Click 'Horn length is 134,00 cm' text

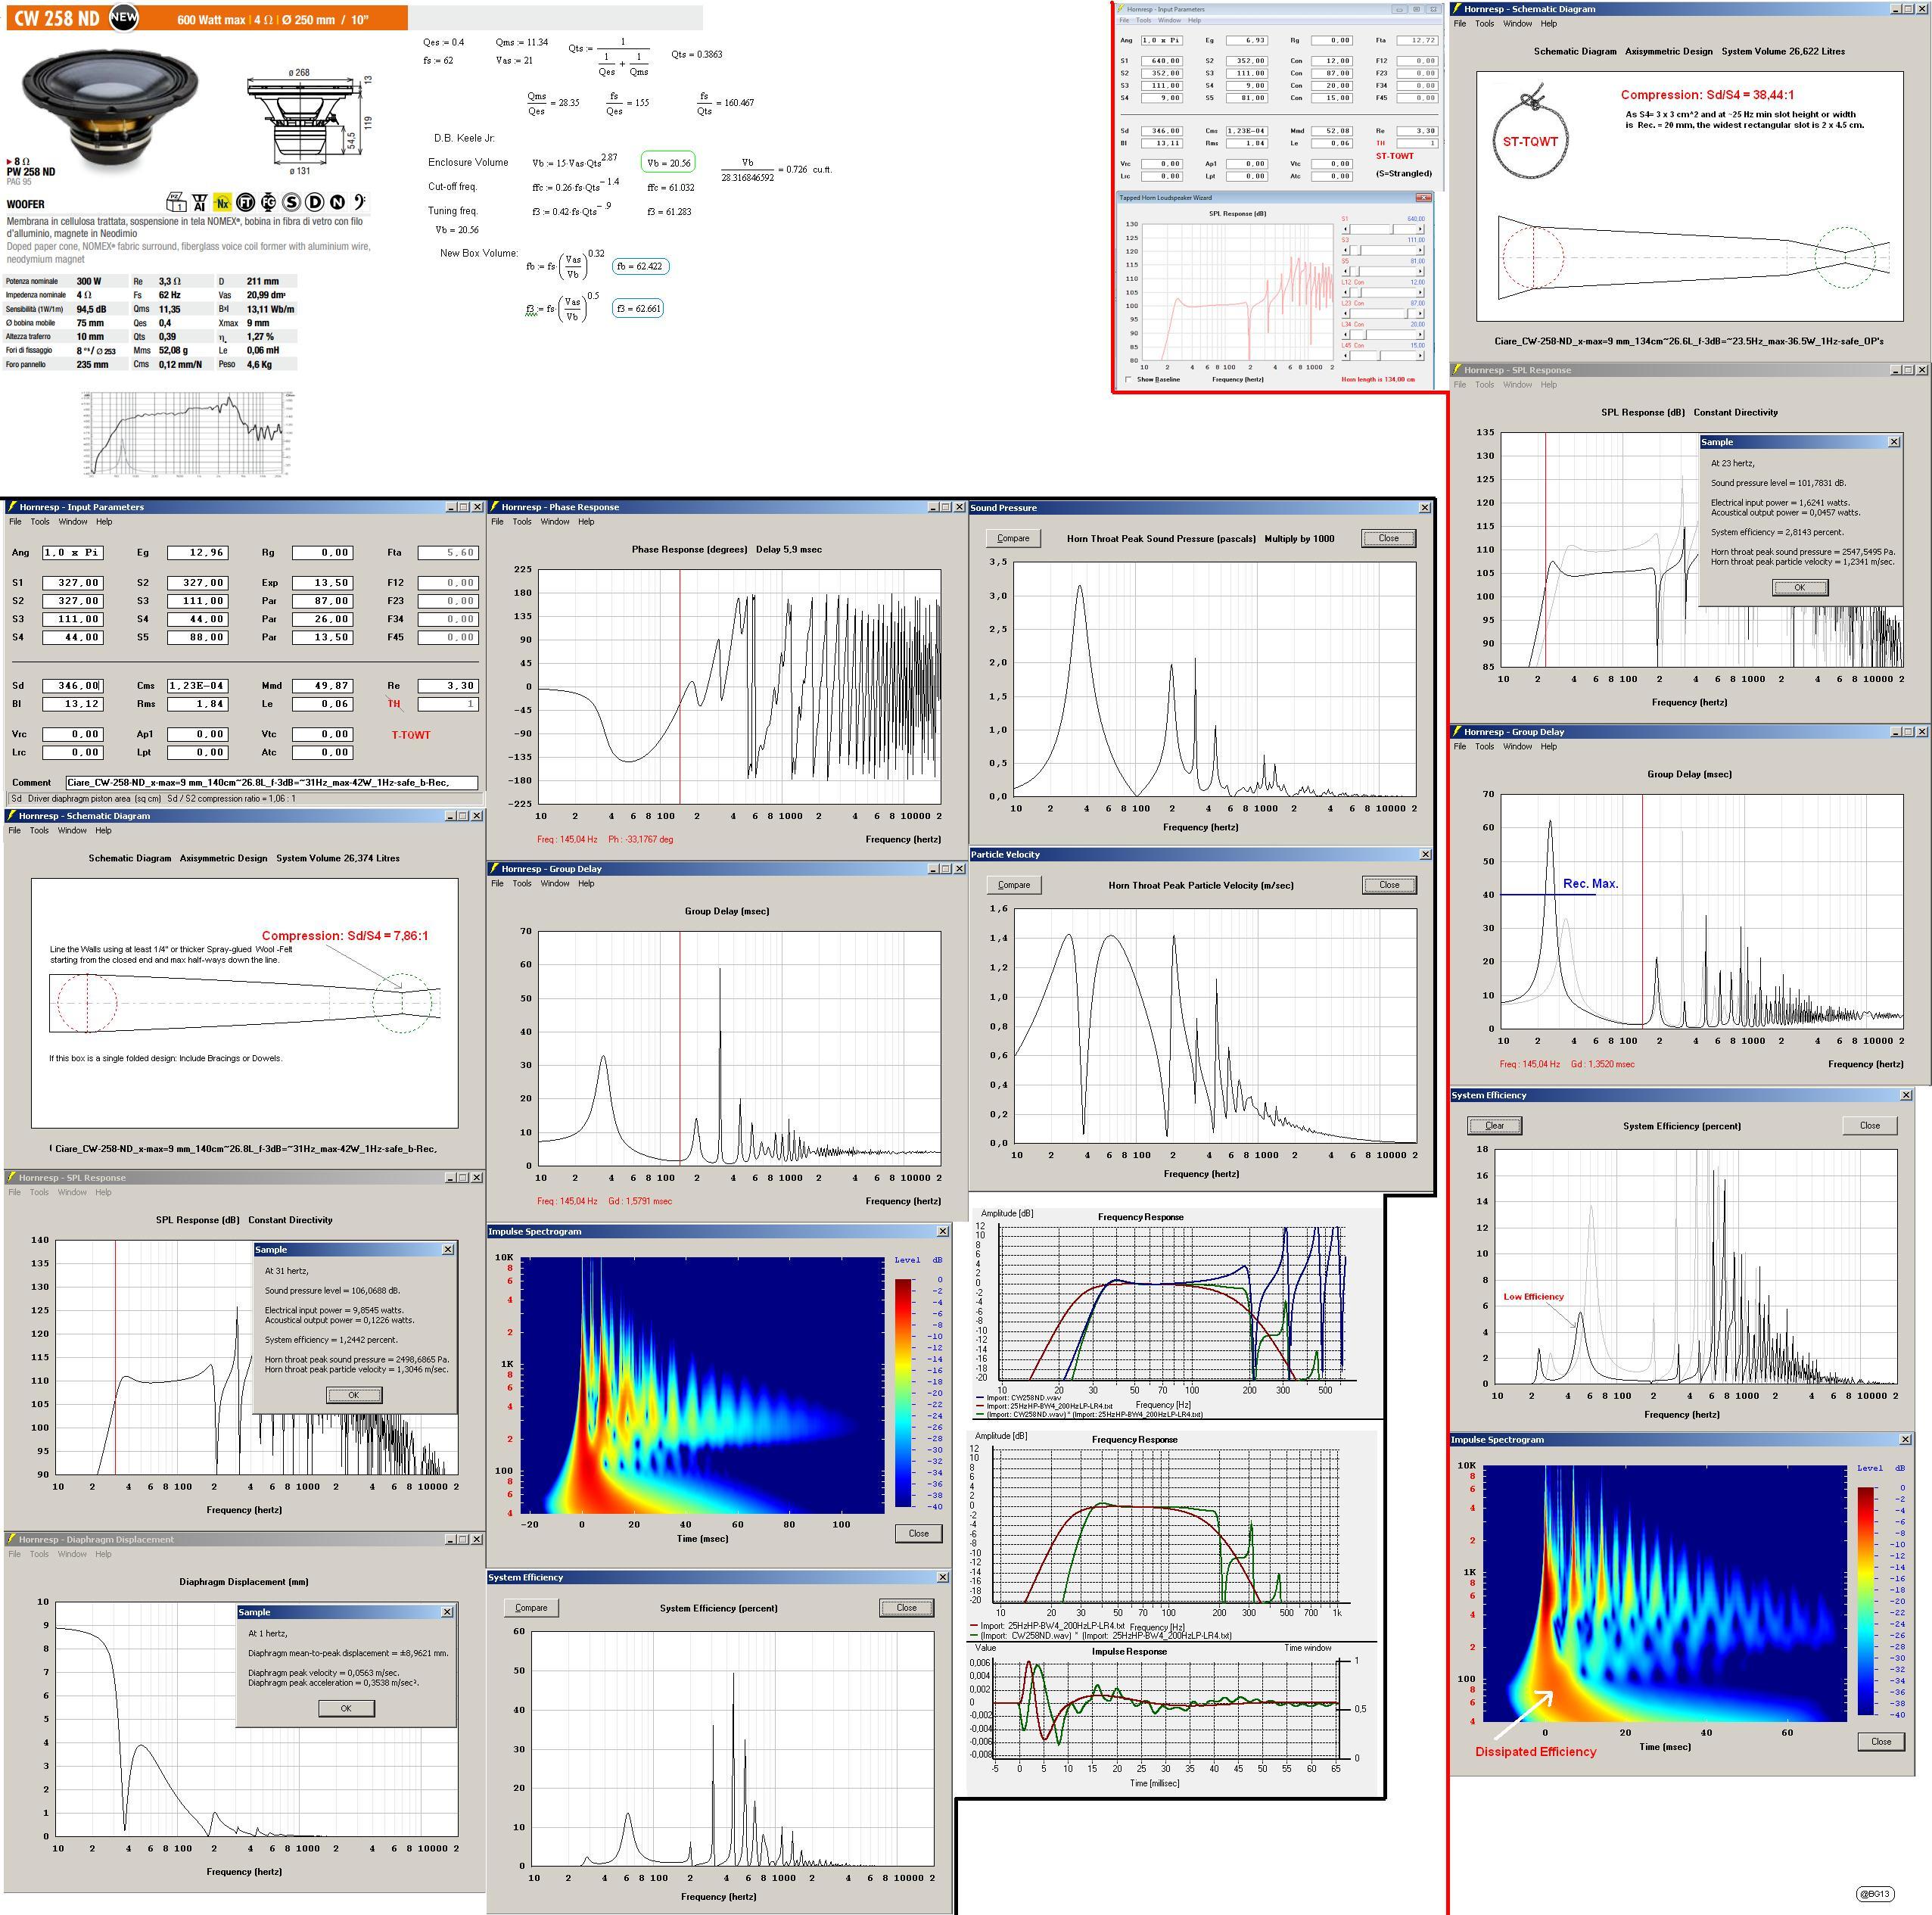coord(1378,379)
